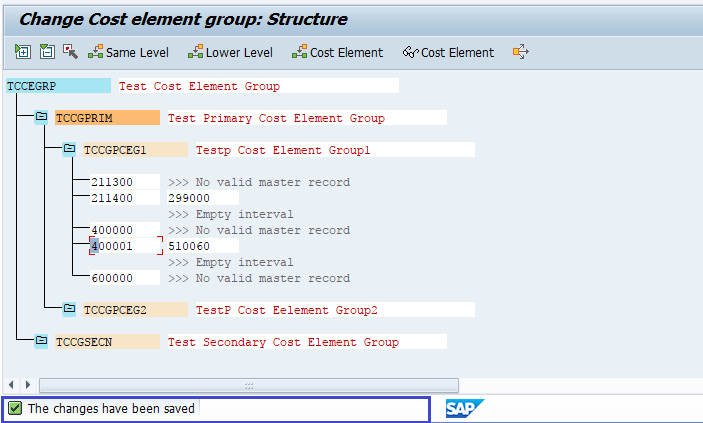Click the green success status icon

pyautogui.click(x=15, y=408)
